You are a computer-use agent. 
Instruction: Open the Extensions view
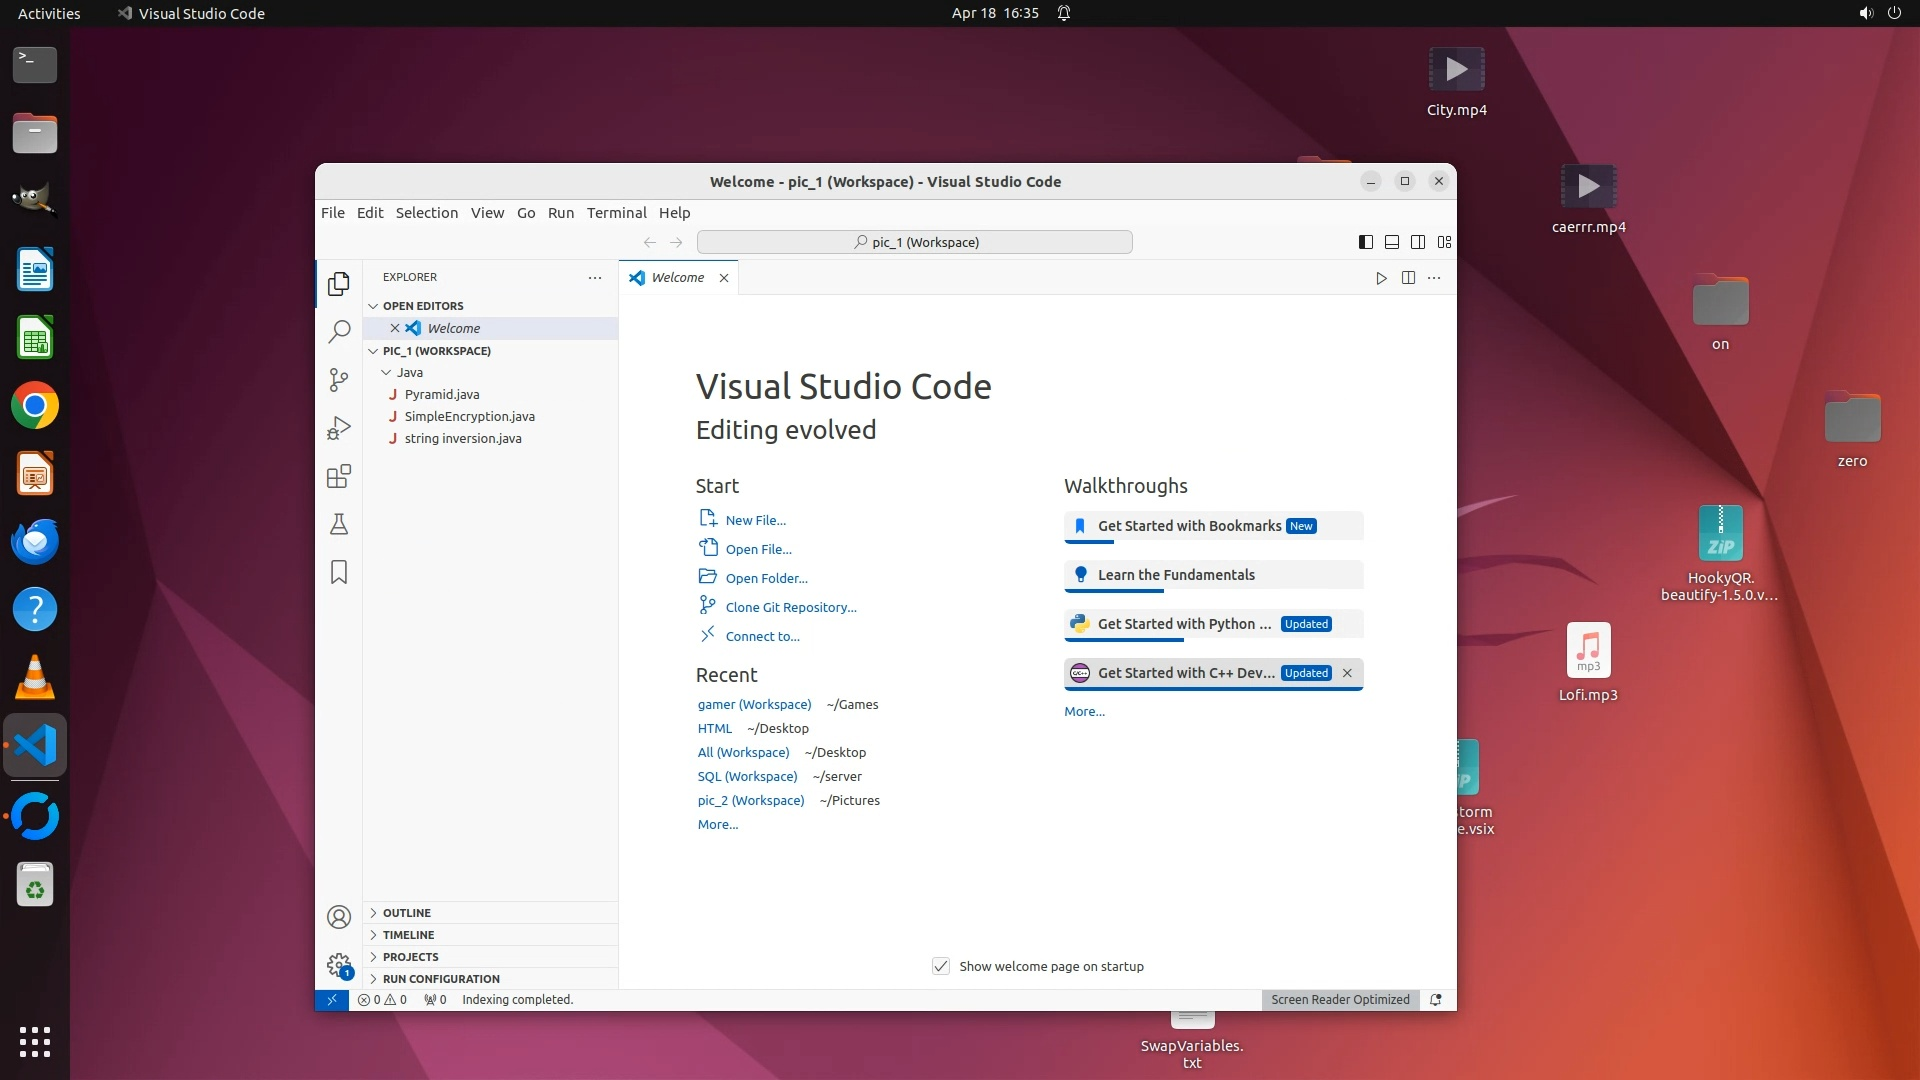click(339, 476)
